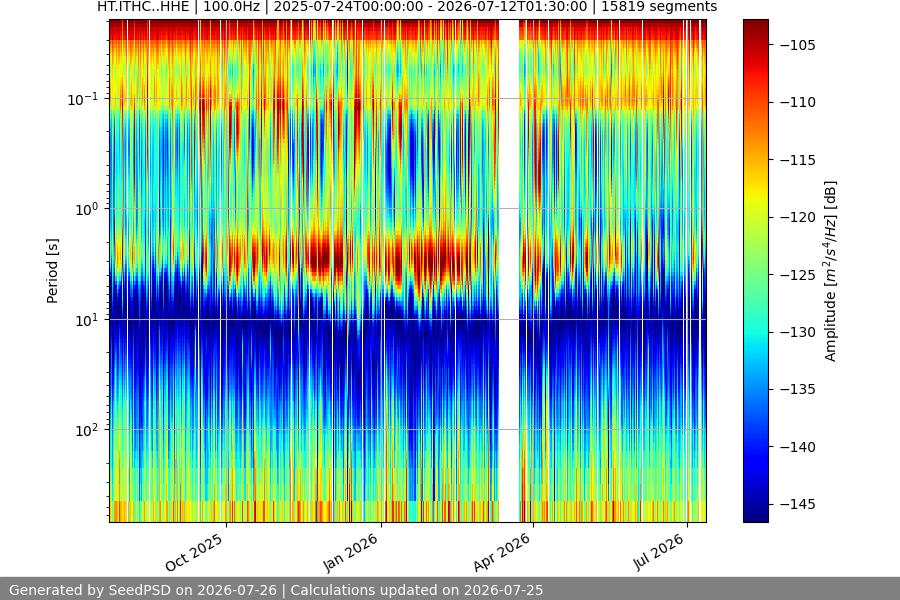Viewport: 900px width, 600px height.
Task: Click the −115 colorbar tick value
Action: click(x=798, y=160)
